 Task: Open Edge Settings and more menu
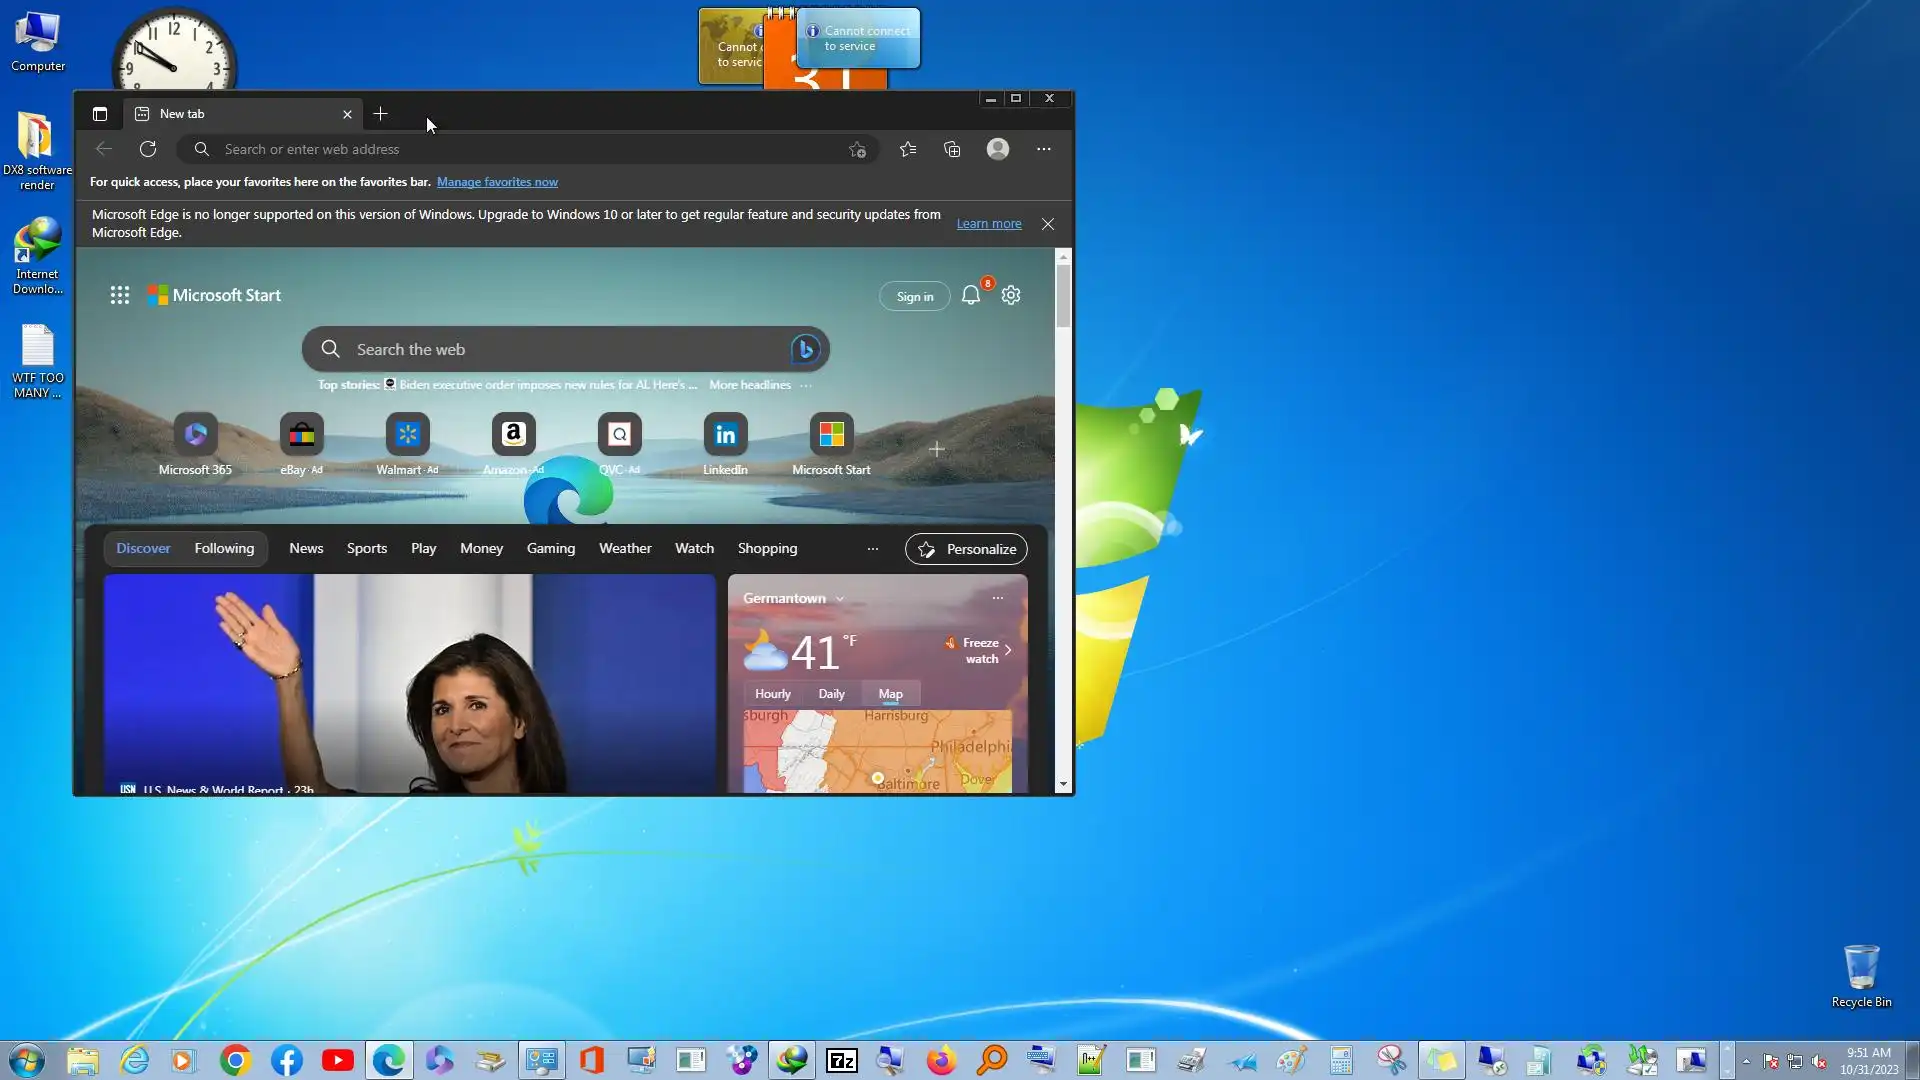[1043, 149]
